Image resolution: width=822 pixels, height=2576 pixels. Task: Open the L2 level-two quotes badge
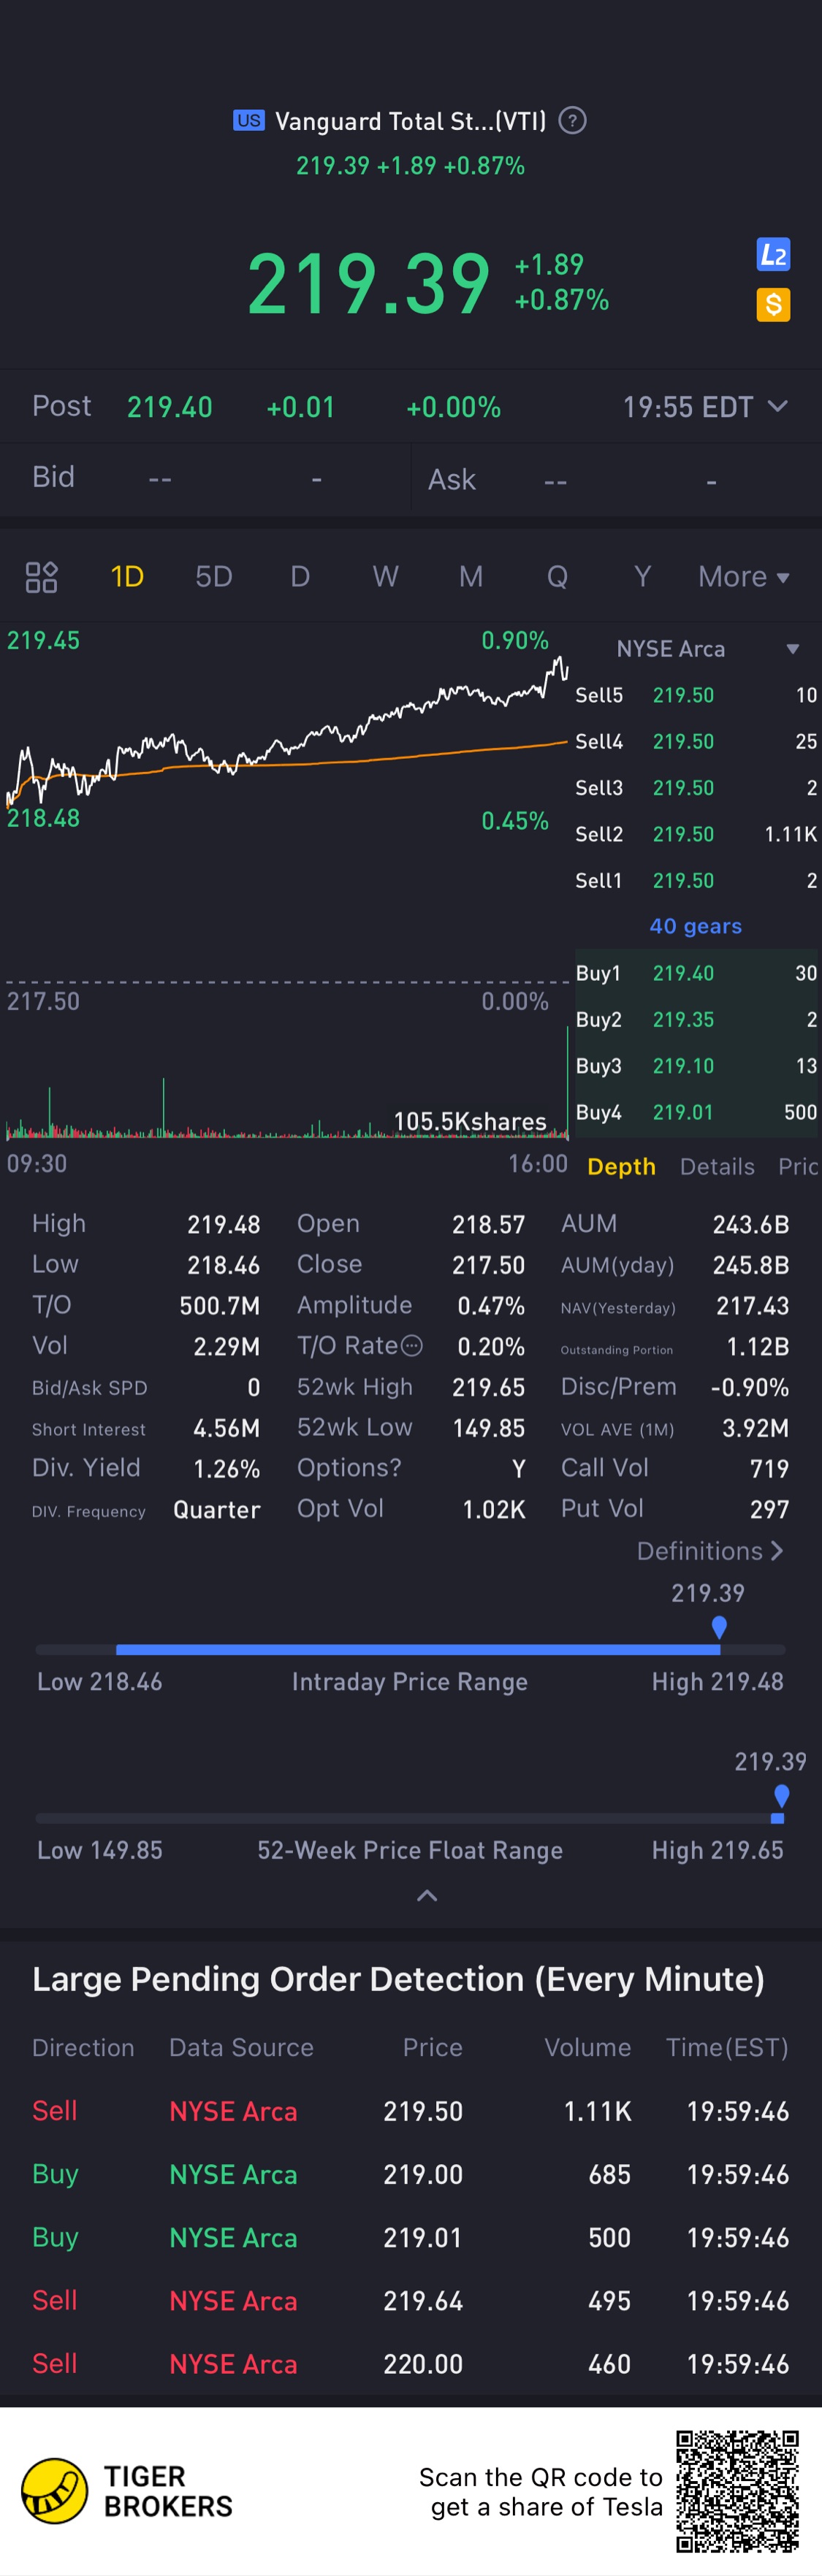point(773,255)
